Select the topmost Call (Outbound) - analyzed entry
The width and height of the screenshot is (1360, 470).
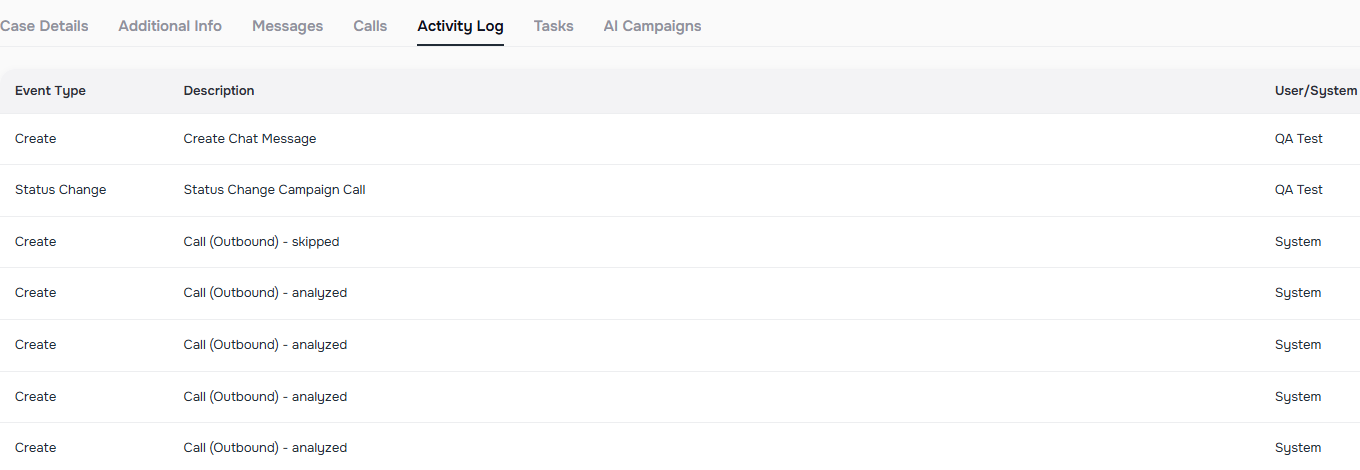265,293
